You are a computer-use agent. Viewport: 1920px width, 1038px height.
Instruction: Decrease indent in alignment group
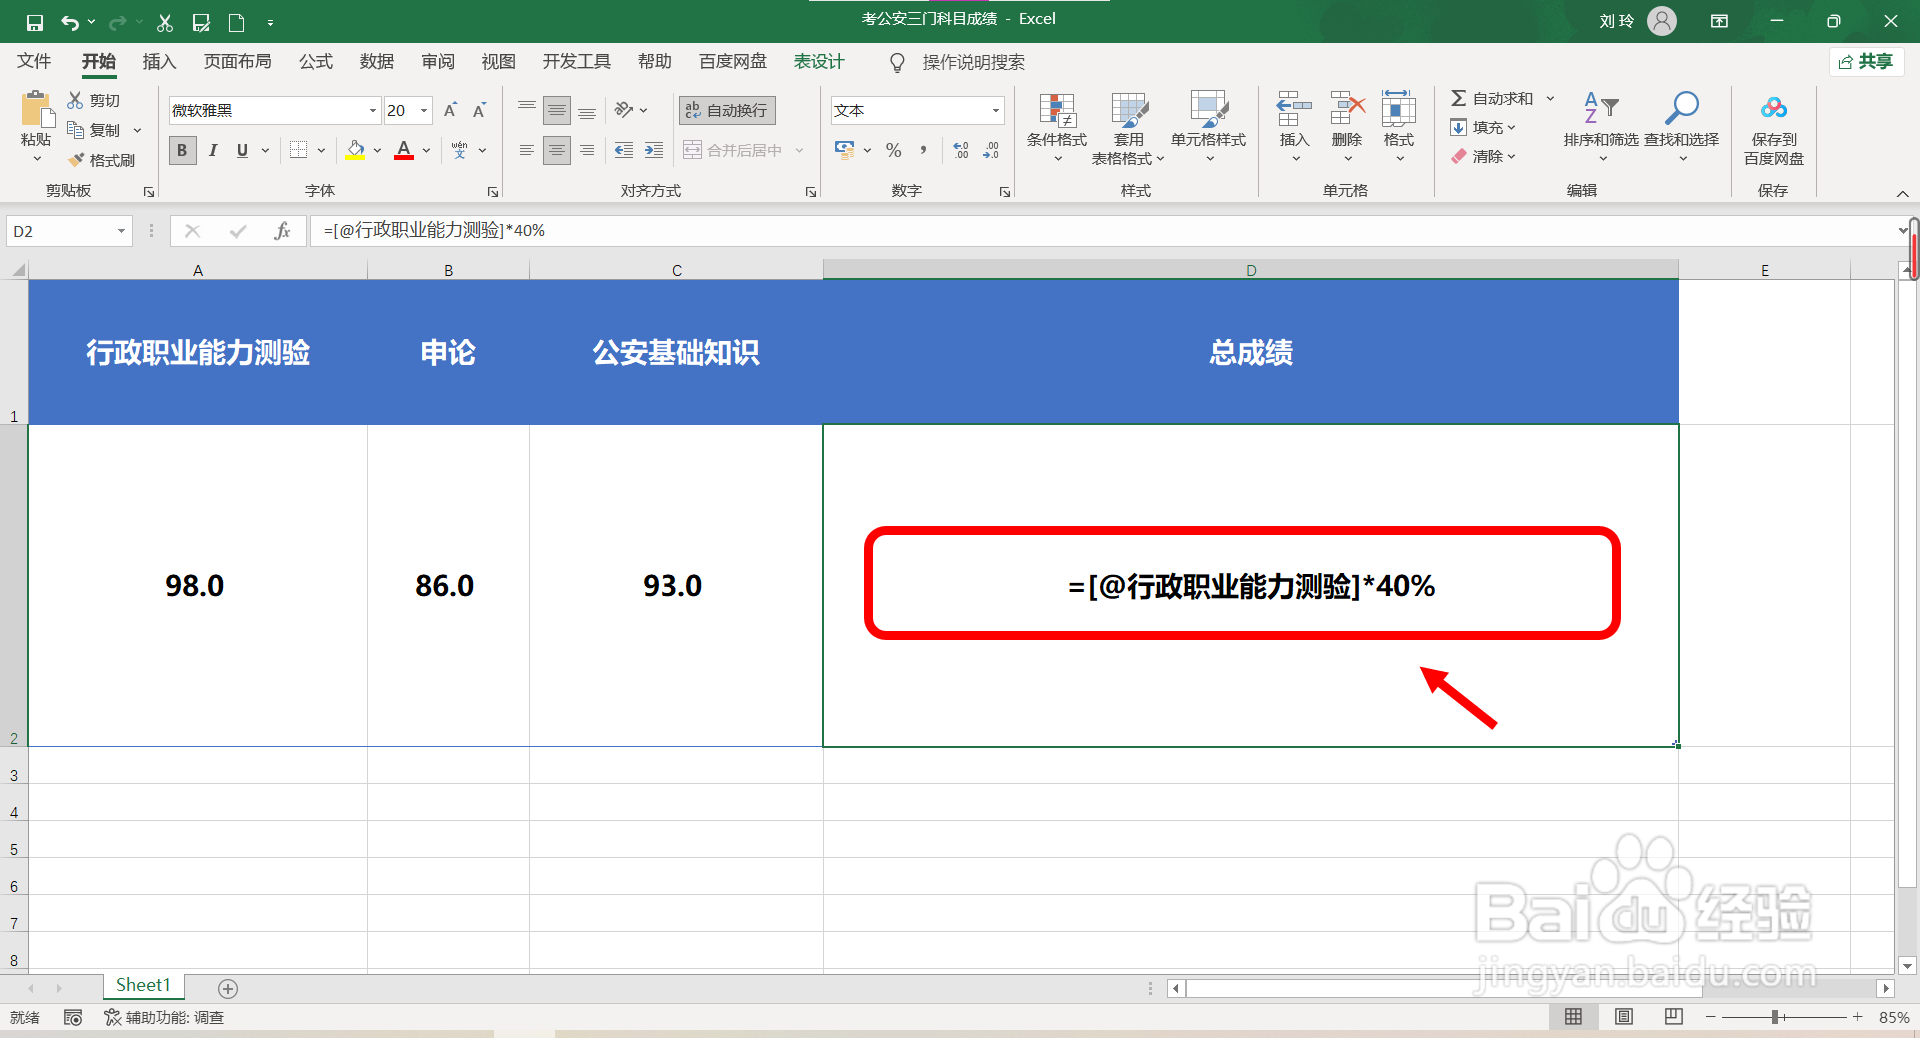(624, 150)
